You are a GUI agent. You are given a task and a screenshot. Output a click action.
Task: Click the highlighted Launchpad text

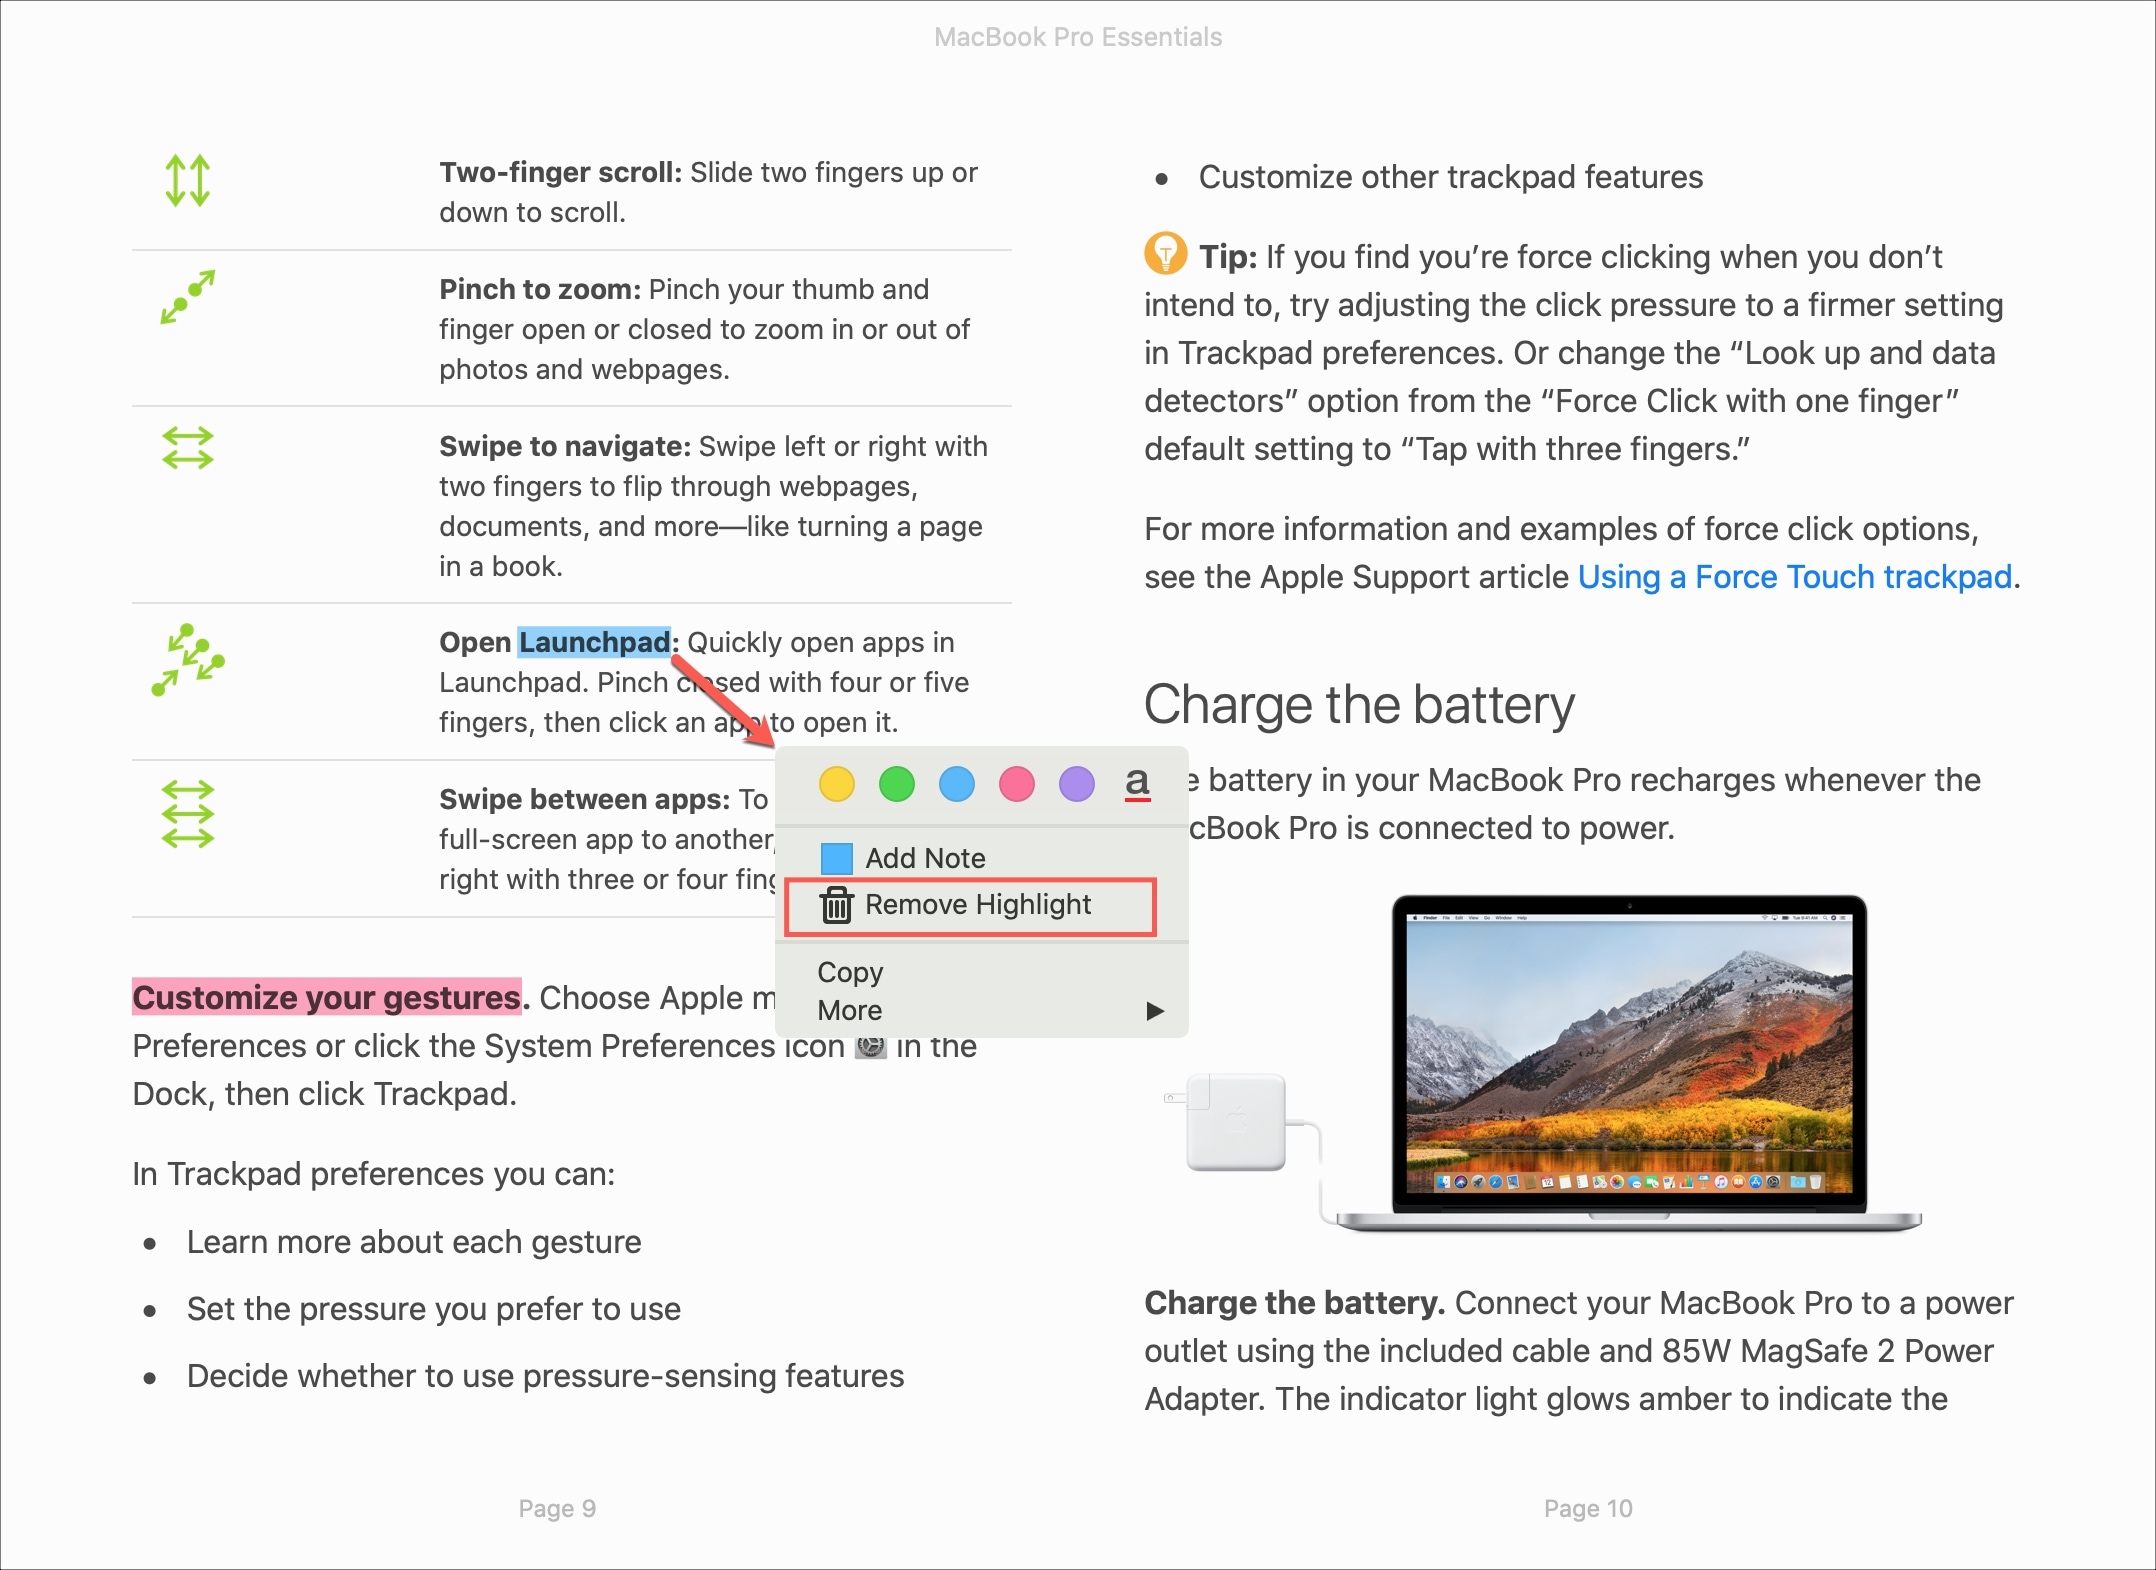click(x=593, y=643)
